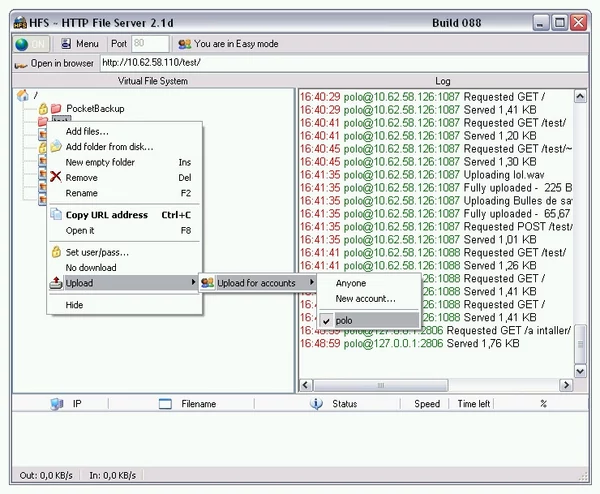Minimize the HFS window
Viewport: 600px width, 494px height.
click(541, 23)
